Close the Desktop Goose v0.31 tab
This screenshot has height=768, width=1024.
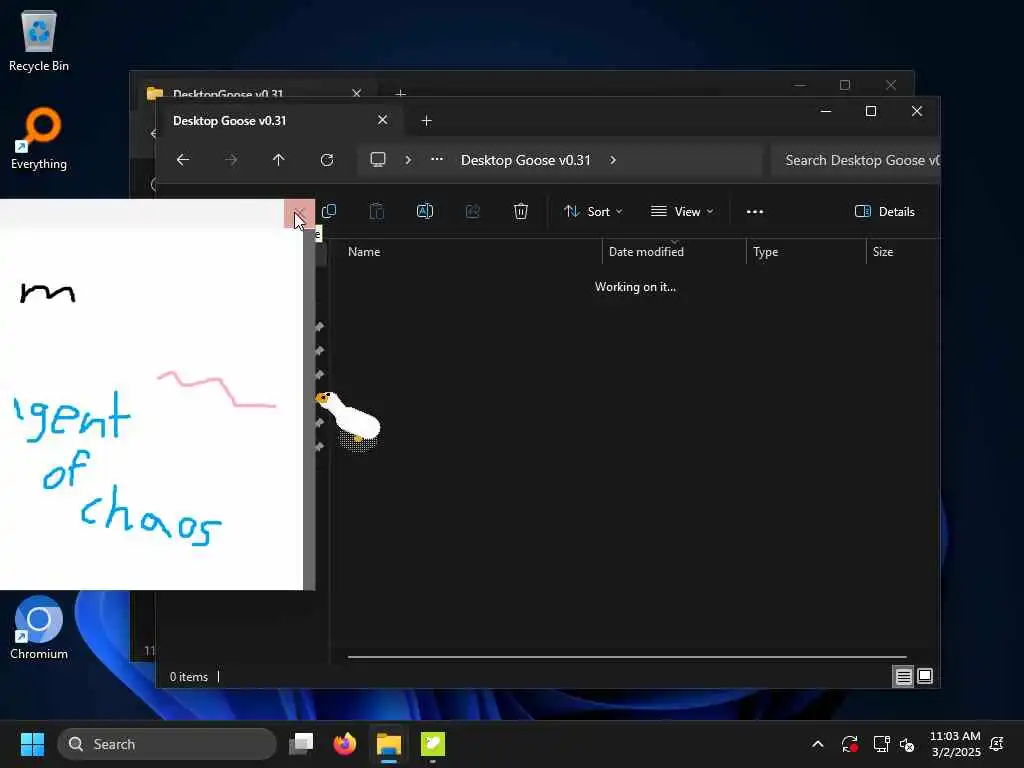click(383, 120)
